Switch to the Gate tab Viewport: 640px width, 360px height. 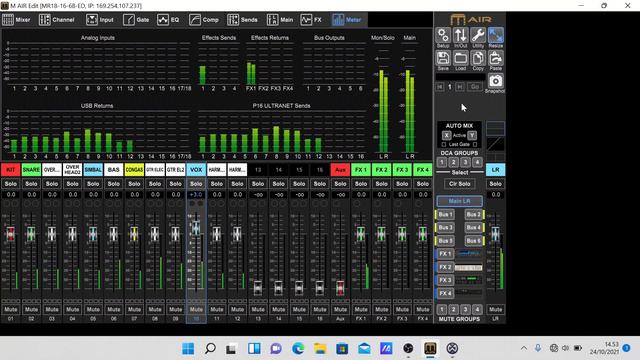[x=136, y=20]
